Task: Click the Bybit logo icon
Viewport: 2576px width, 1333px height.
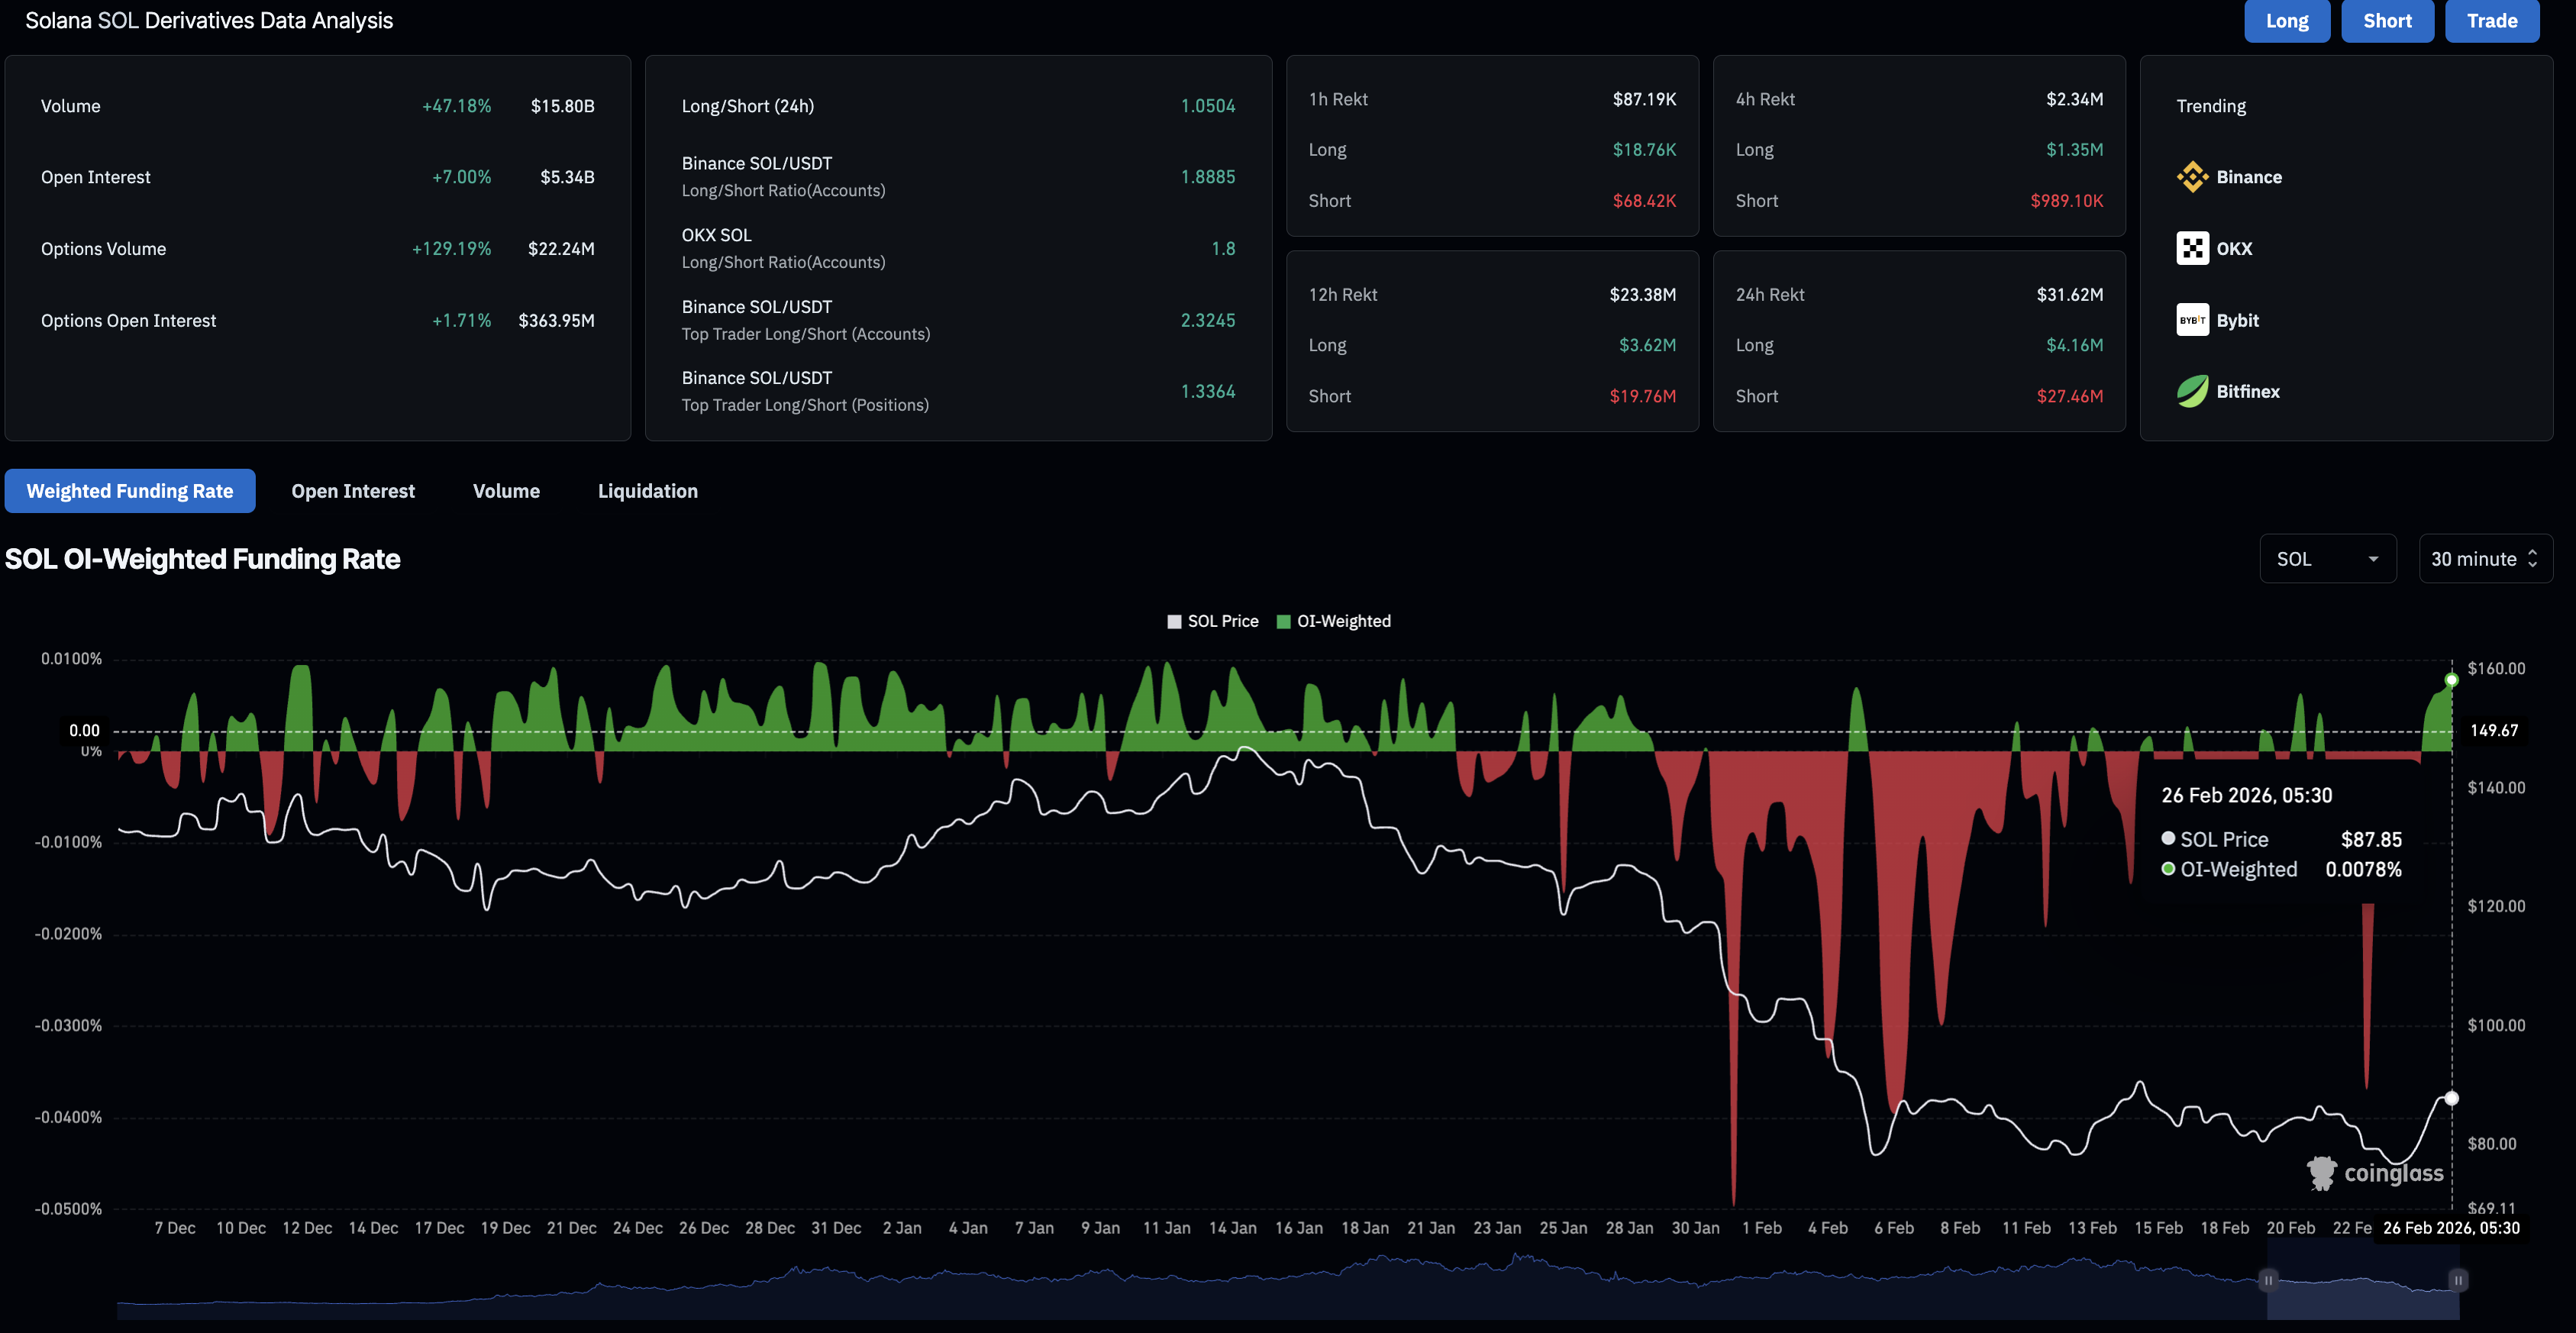Action: [x=2191, y=320]
